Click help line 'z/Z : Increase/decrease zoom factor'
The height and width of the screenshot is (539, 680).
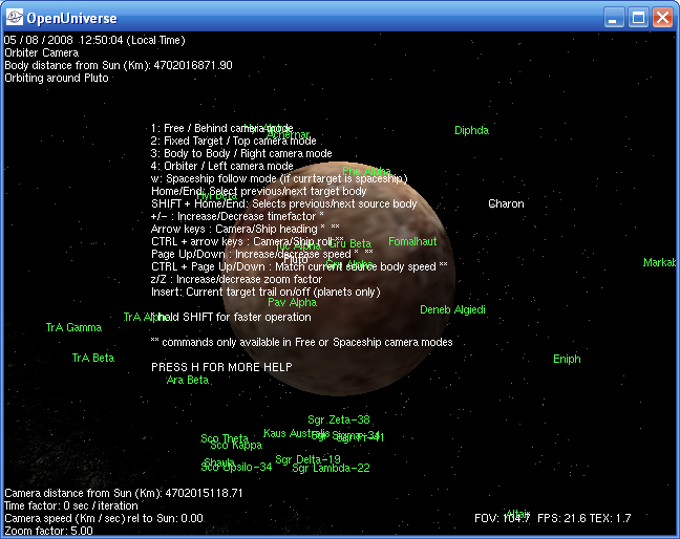236,279
